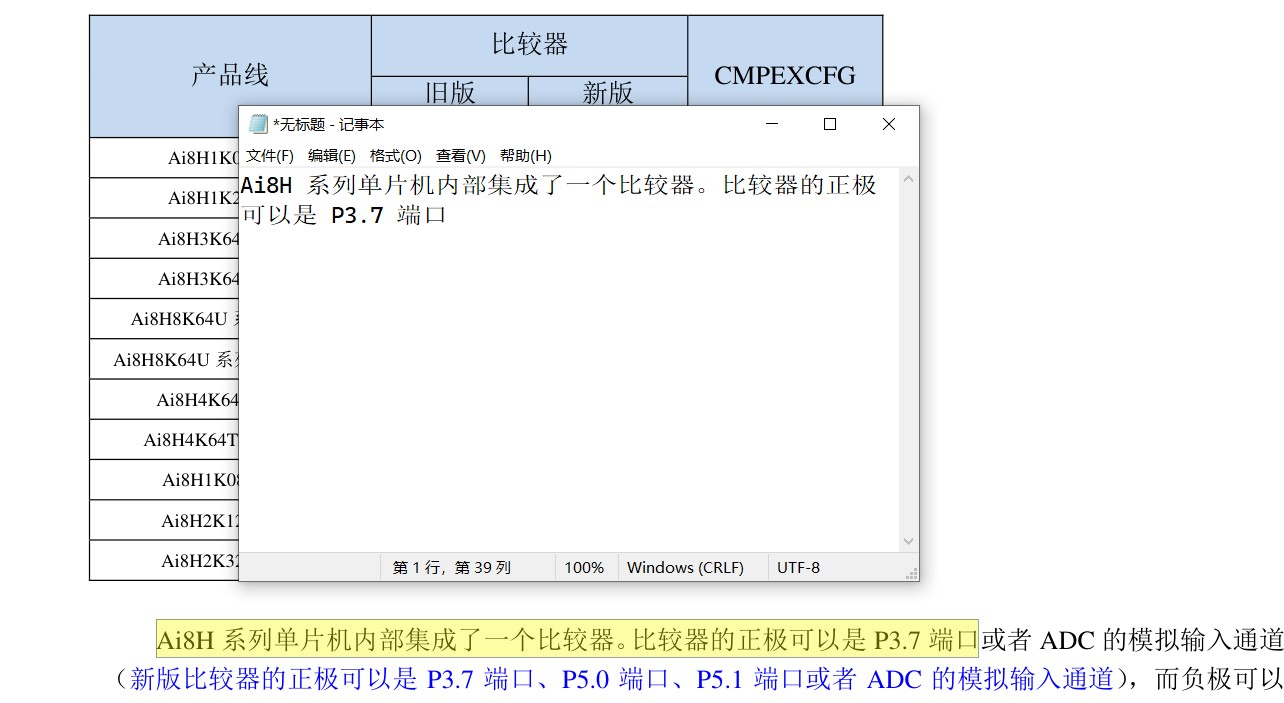This screenshot has height=703, width=1284.
Task: Click the Ai8H4K64T table row
Action: pyautogui.click(x=165, y=440)
